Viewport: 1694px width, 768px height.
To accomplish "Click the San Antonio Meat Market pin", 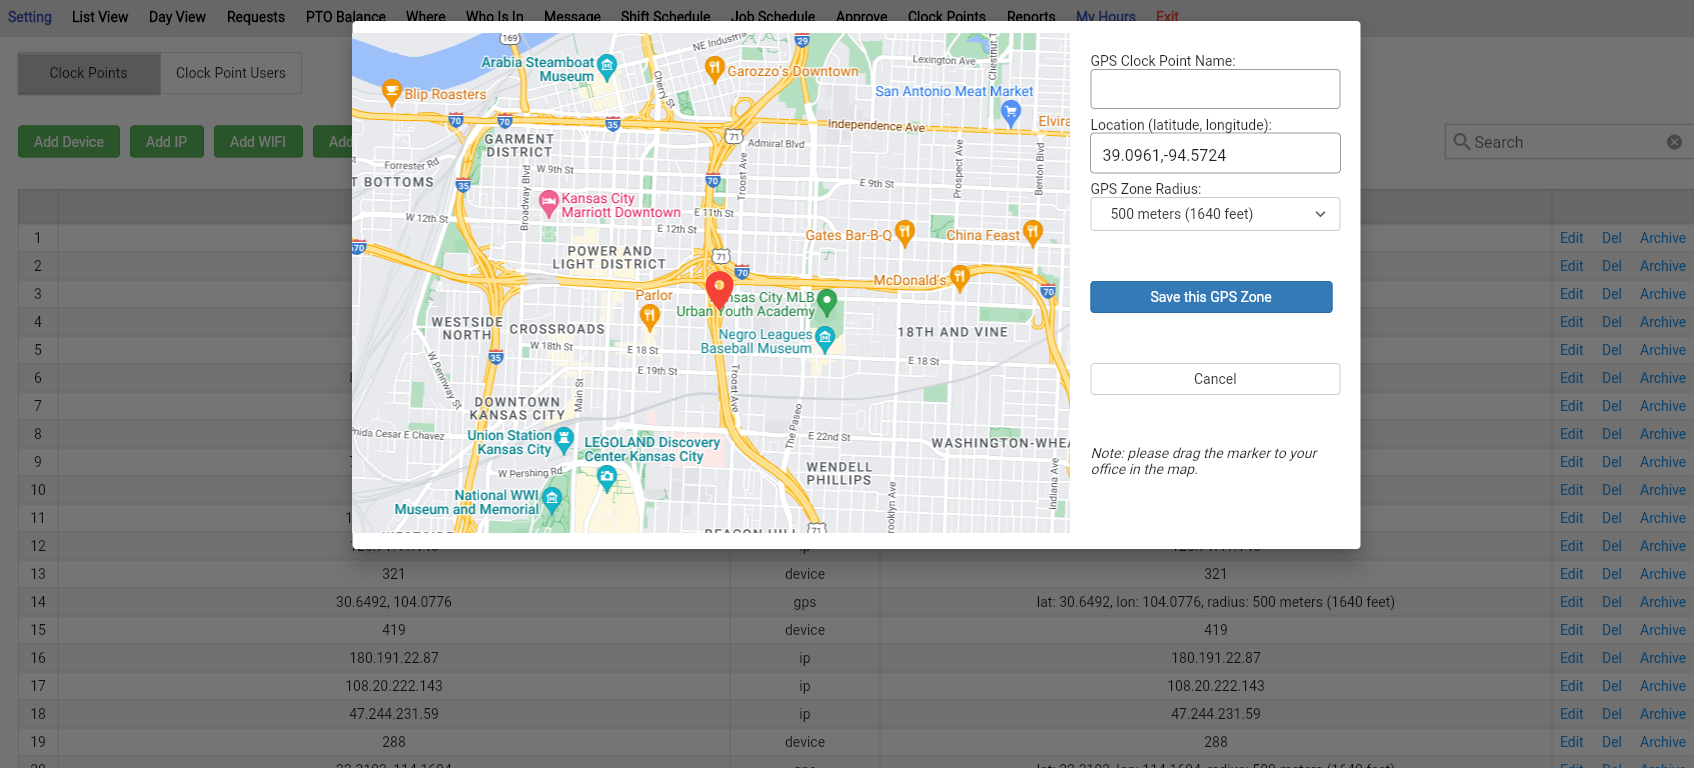I will (x=1011, y=113).
